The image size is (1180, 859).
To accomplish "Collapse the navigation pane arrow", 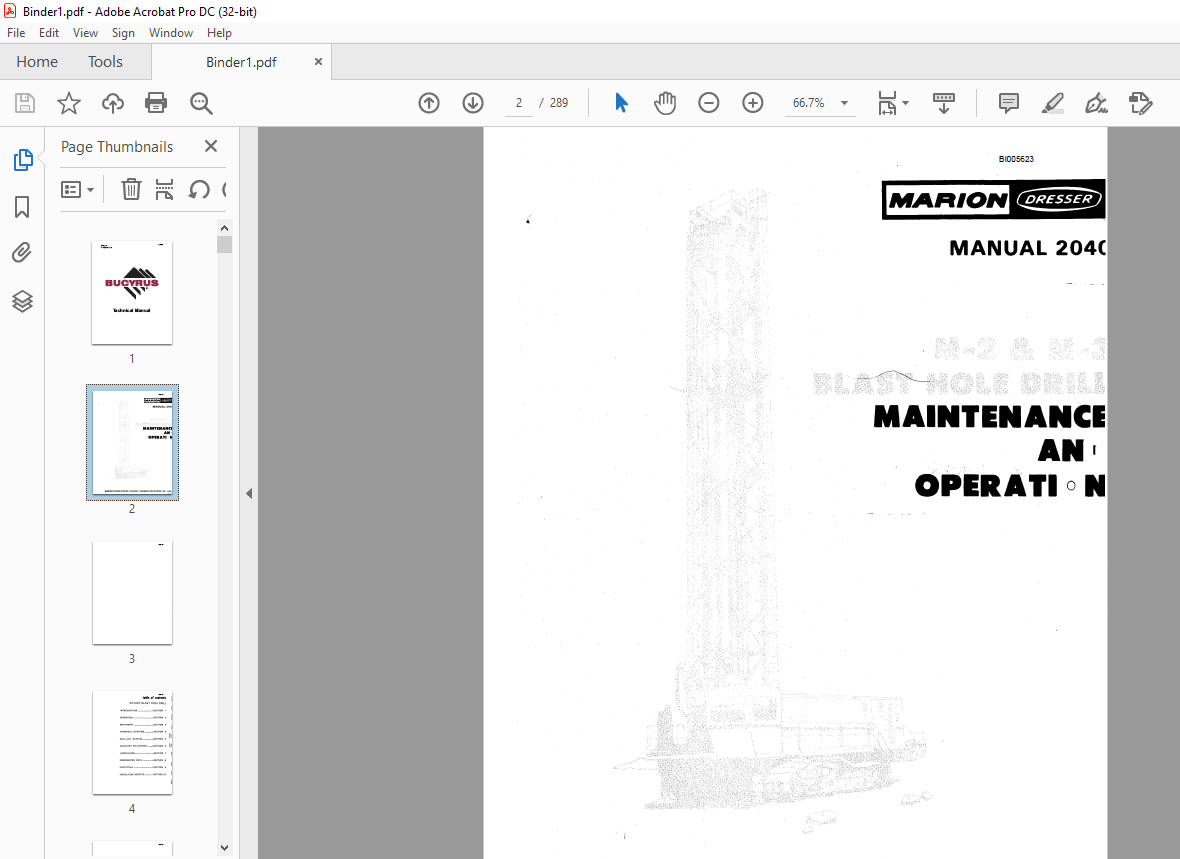I will point(249,494).
